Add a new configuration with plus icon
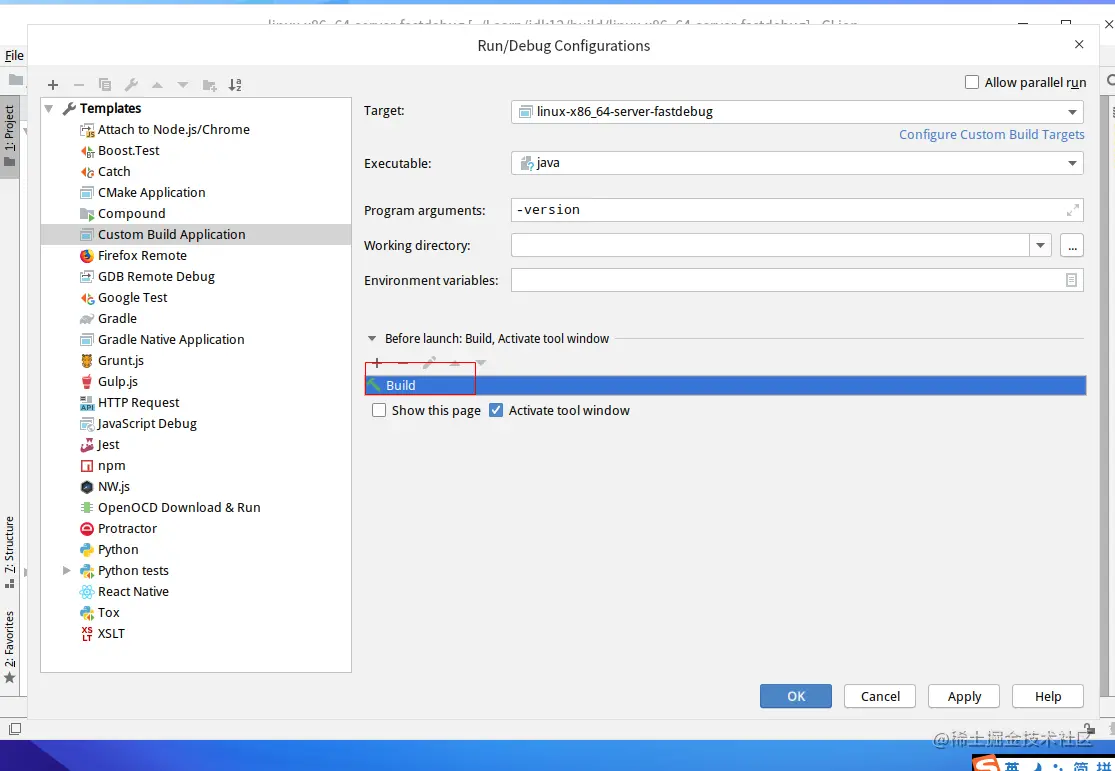 (x=53, y=85)
